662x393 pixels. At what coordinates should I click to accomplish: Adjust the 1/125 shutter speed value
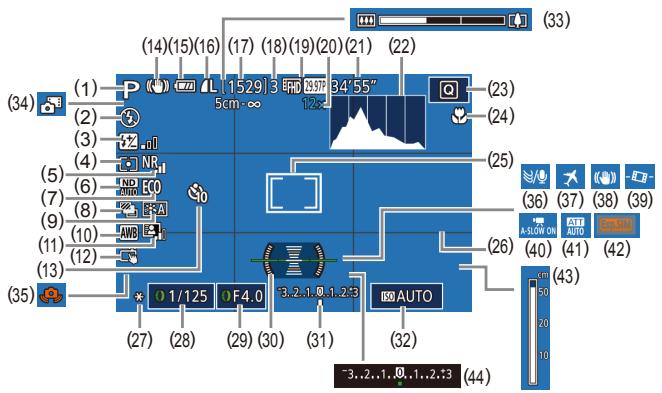pyautogui.click(x=182, y=296)
